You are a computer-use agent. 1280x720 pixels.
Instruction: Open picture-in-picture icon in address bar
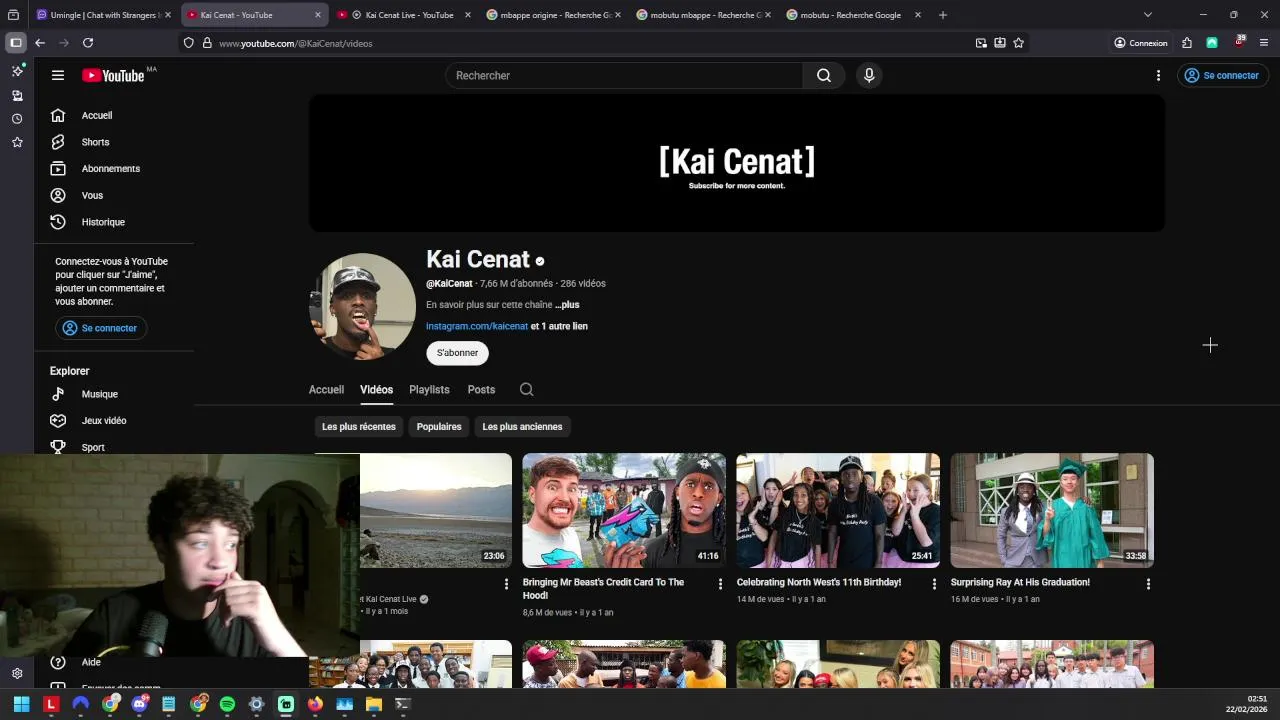(981, 43)
